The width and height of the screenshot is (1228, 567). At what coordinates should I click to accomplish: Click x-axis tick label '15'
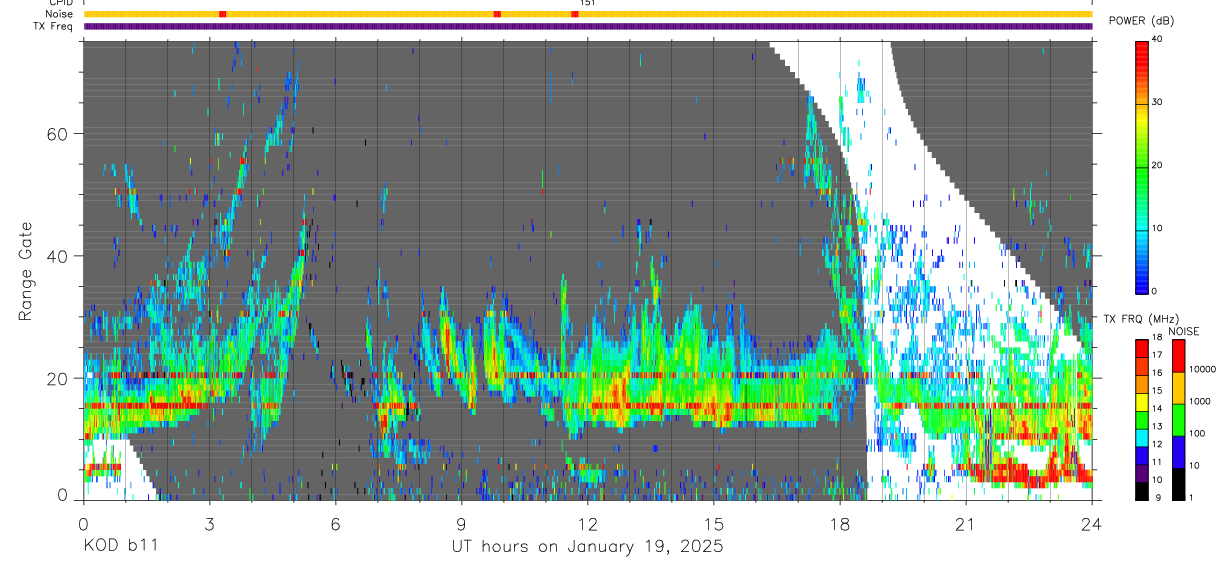(713, 524)
